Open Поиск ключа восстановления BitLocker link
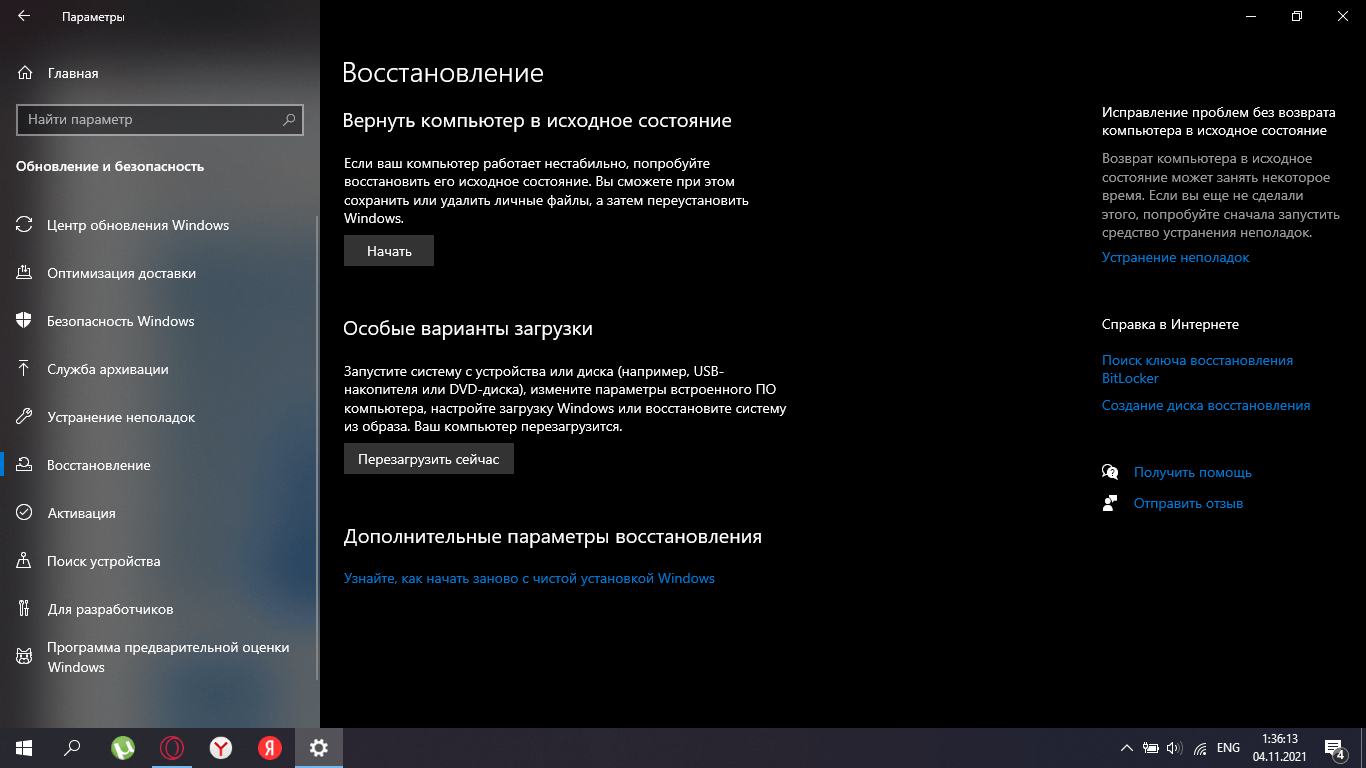This screenshot has height=768, width=1366. click(x=1197, y=369)
